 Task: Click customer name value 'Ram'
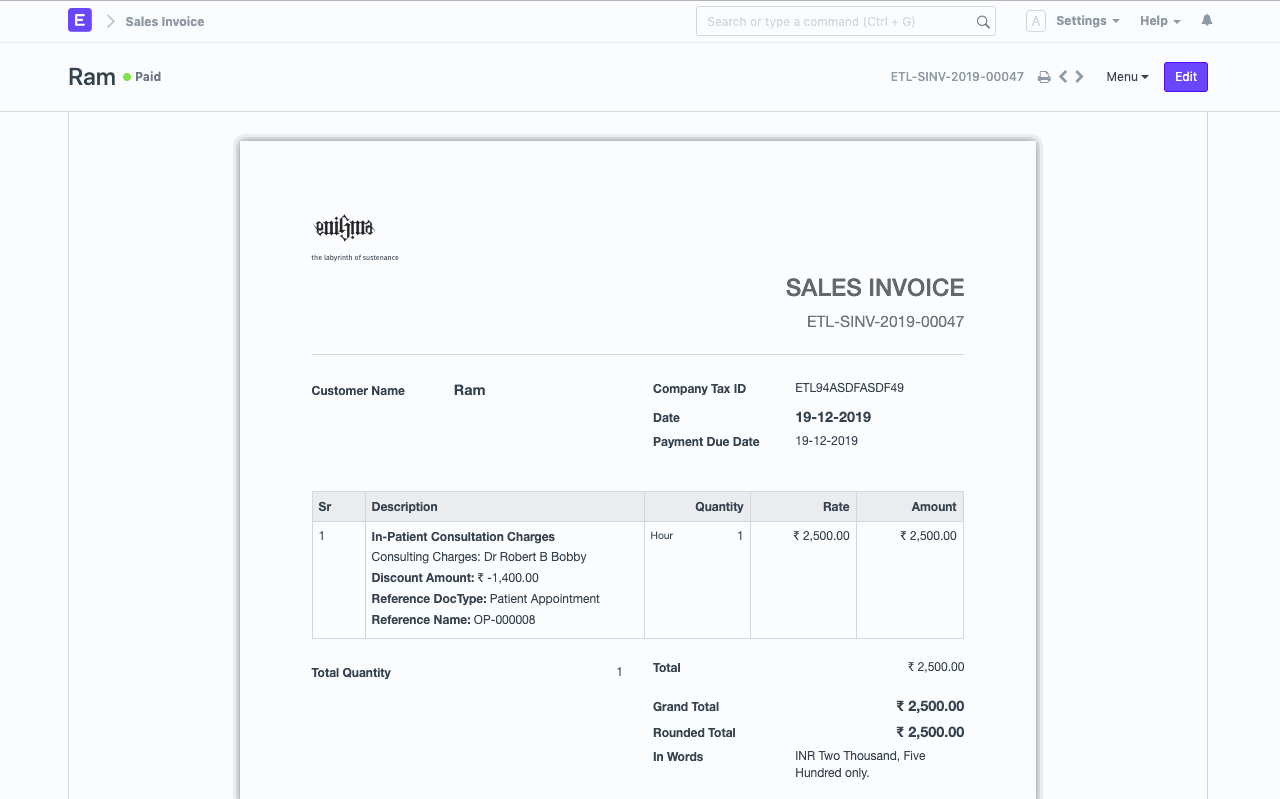tap(469, 390)
